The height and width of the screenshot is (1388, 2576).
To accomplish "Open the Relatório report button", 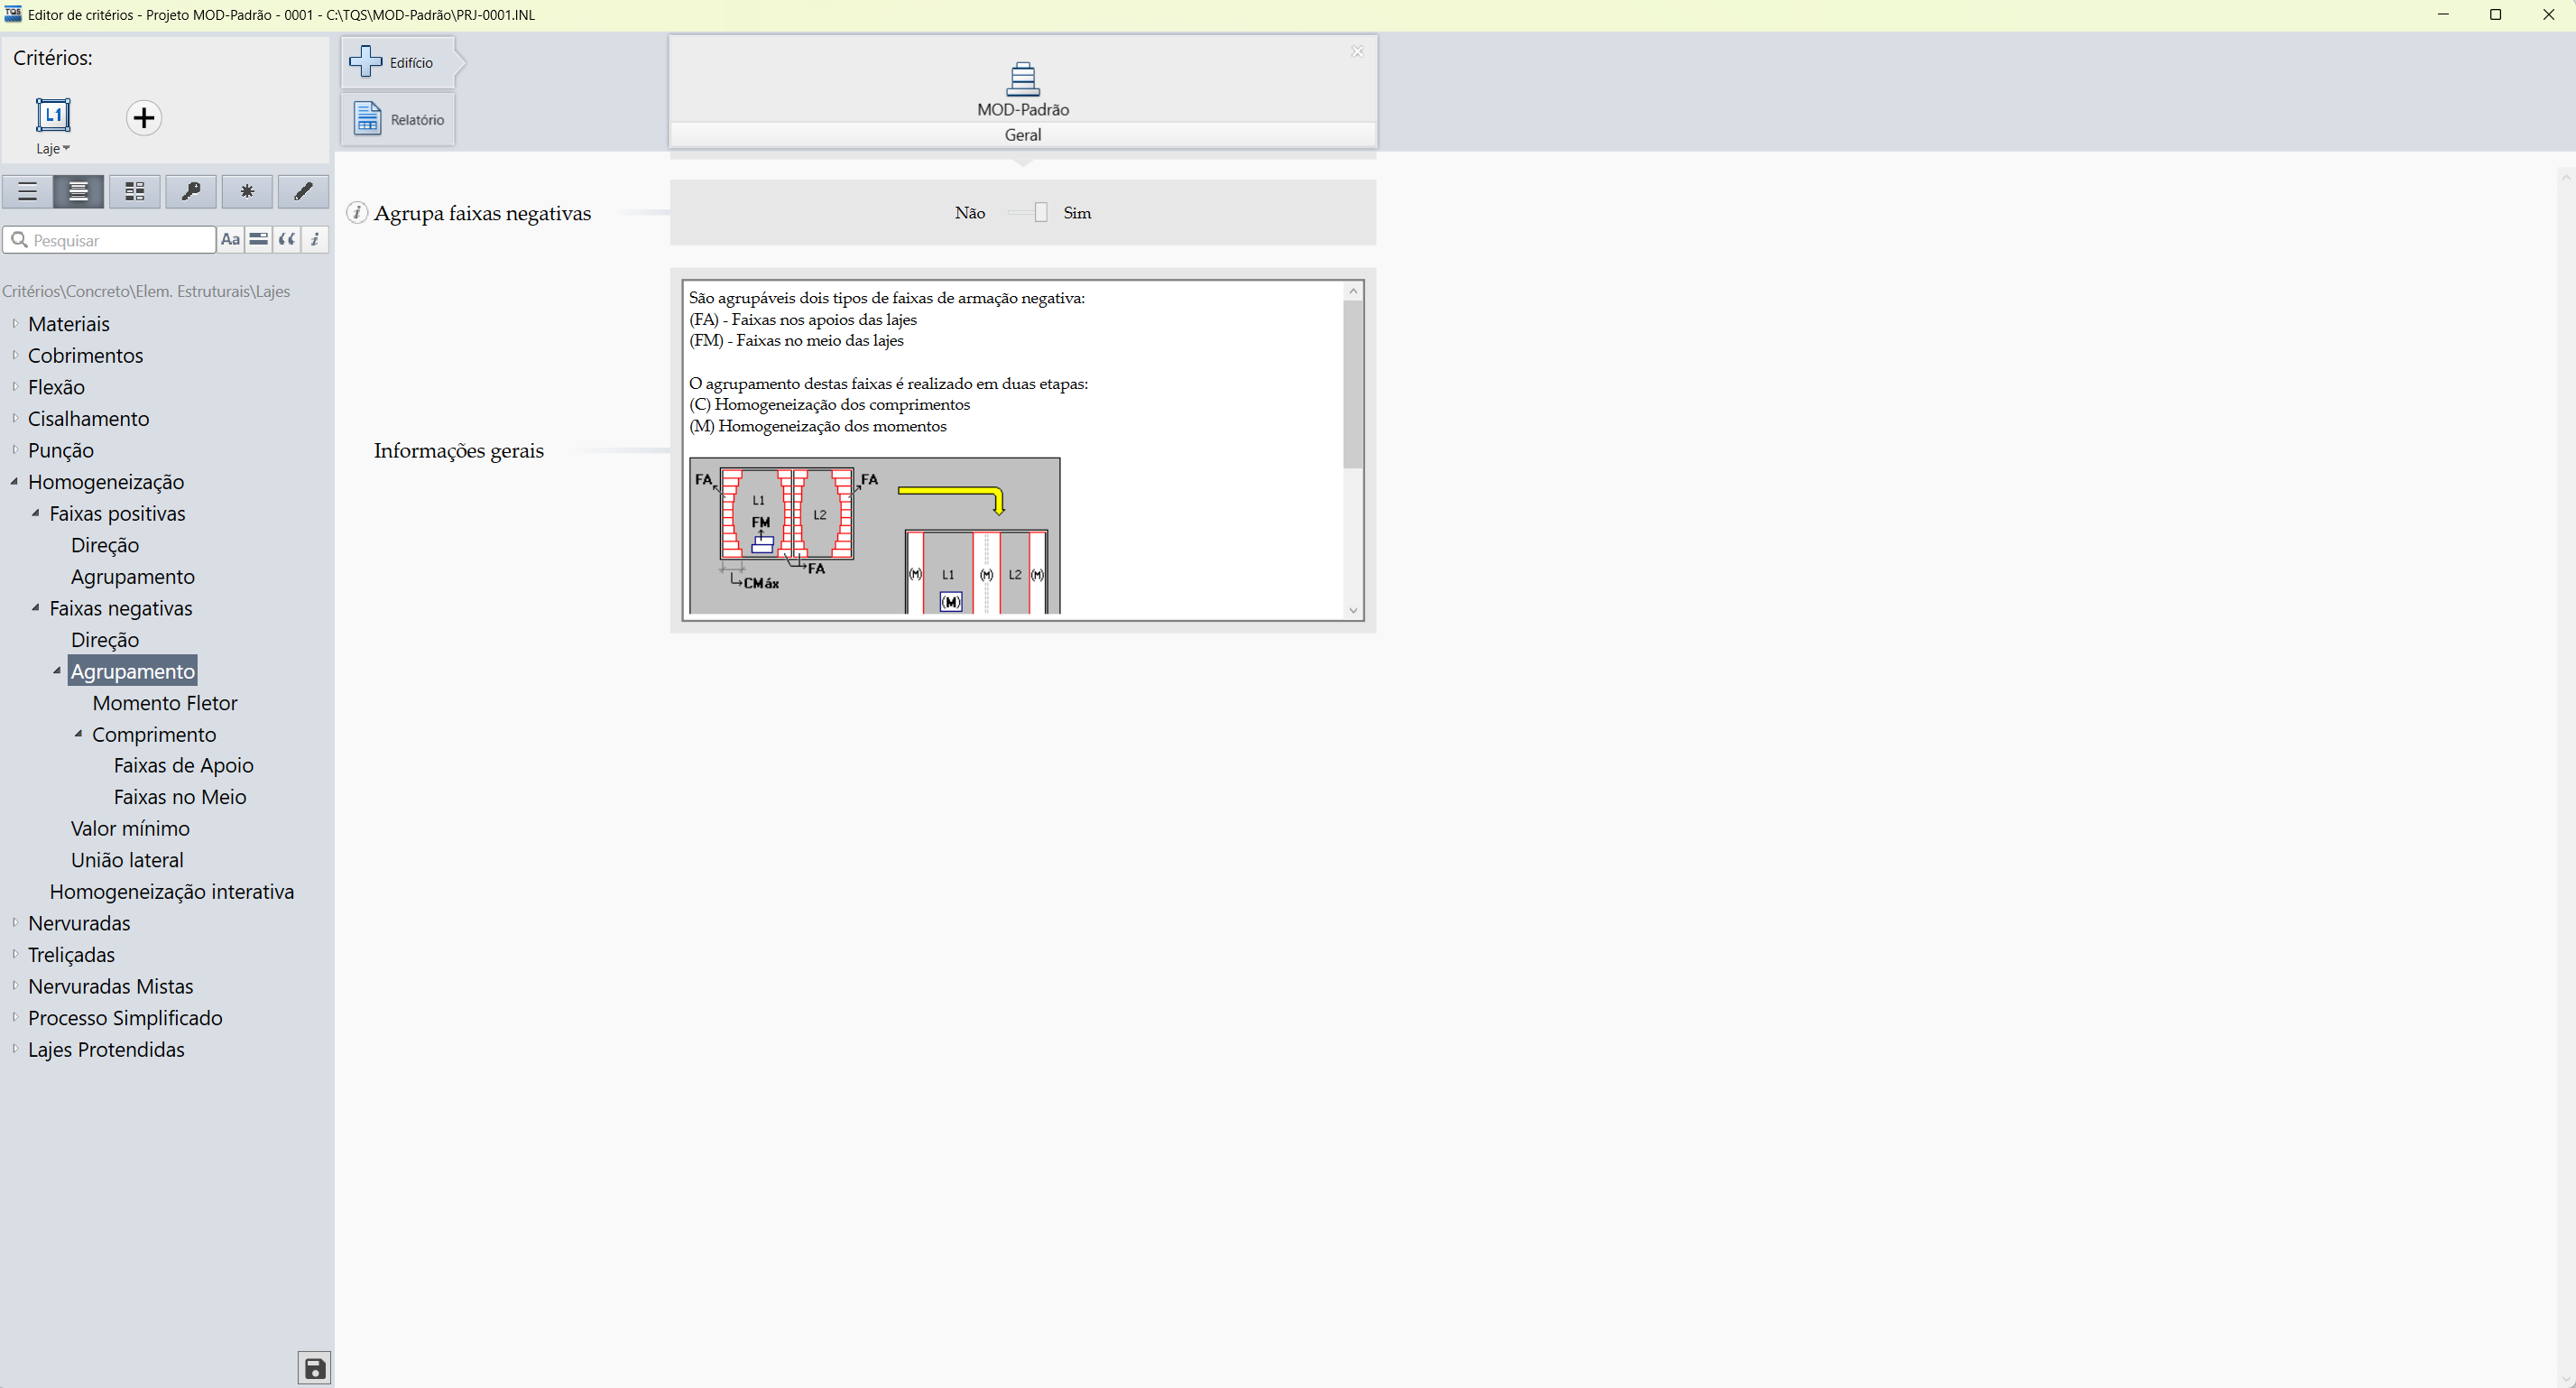I will 398,120.
